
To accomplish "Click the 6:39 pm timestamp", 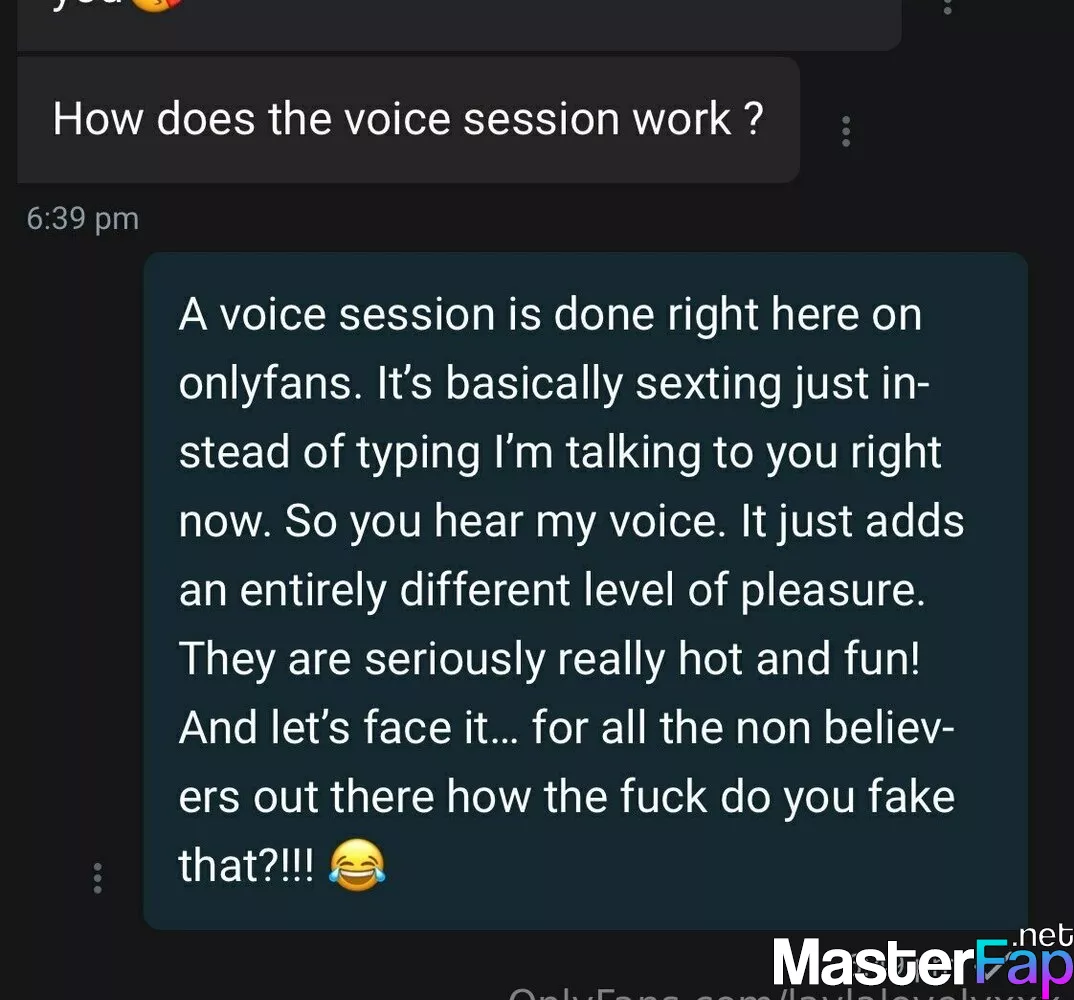I will point(83,219).
